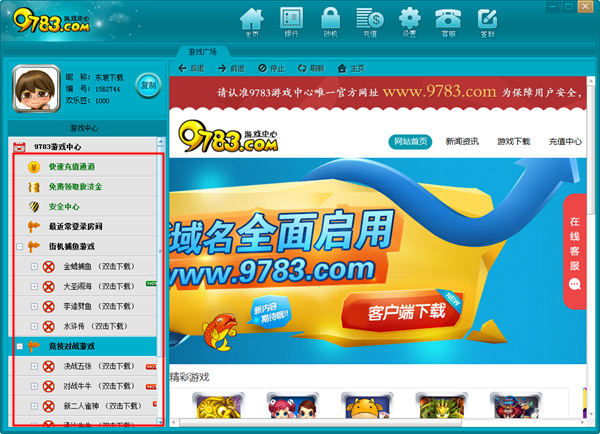Open 最近常登录房间 entry
Screen dimensions: 600x434
tap(75, 227)
